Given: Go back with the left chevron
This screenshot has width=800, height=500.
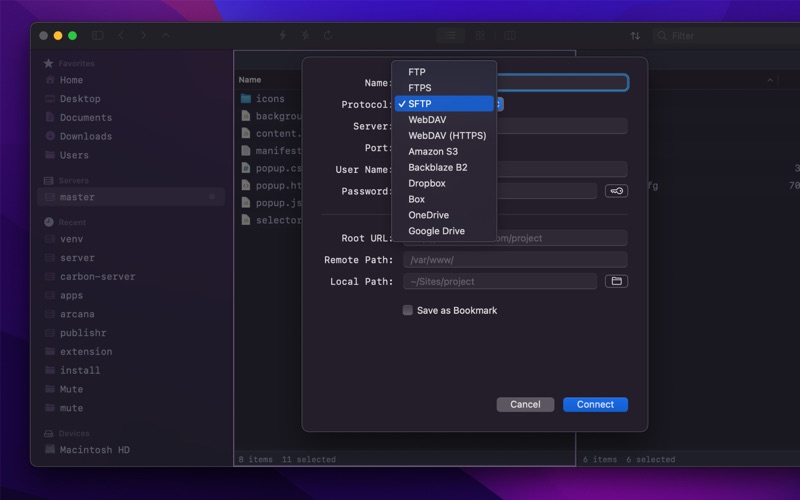Looking at the screenshot, I should tap(121, 35).
